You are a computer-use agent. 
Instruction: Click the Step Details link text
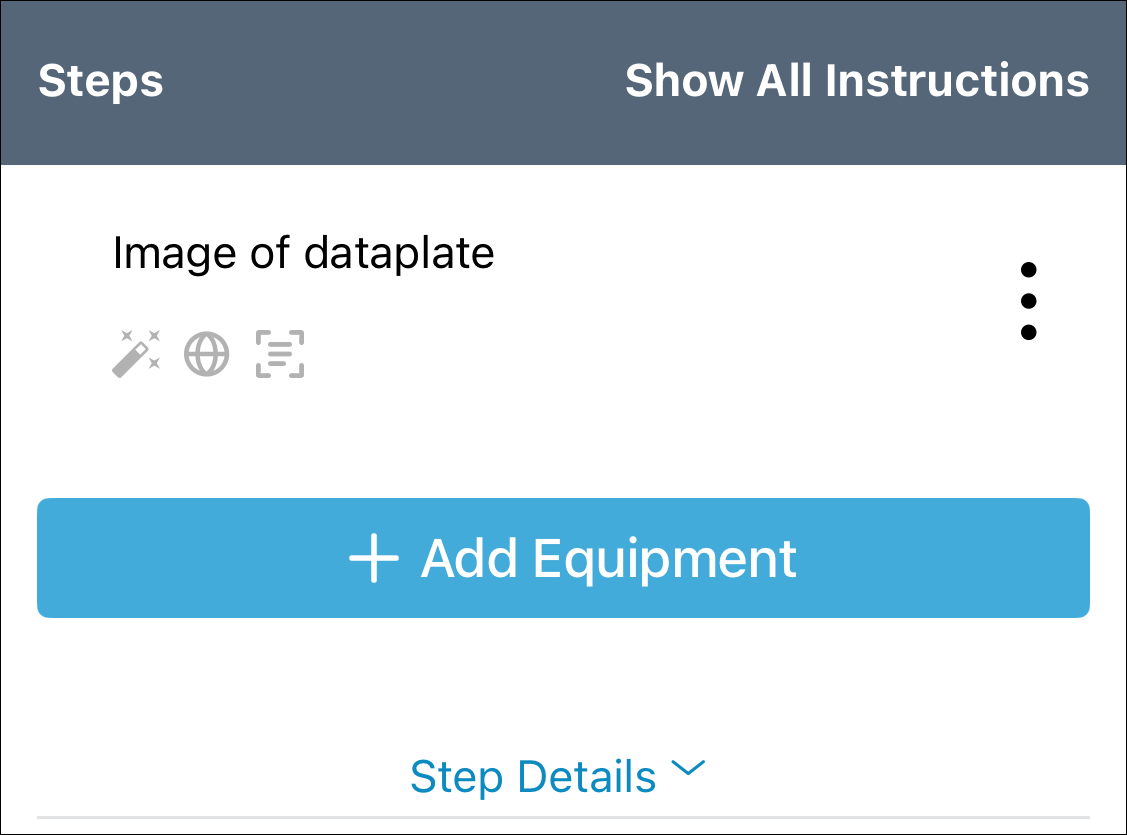pos(533,776)
